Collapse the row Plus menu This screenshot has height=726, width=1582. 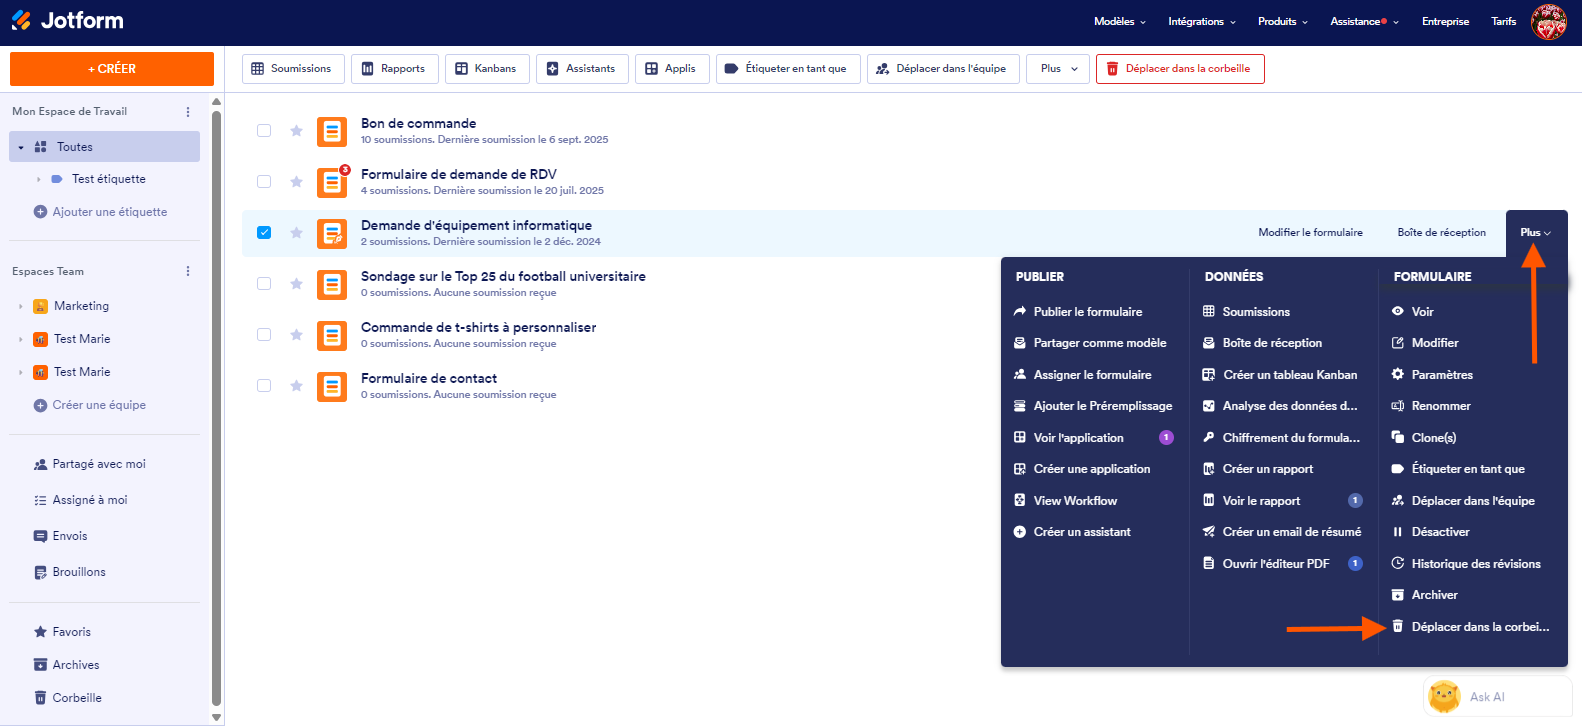pyautogui.click(x=1536, y=232)
